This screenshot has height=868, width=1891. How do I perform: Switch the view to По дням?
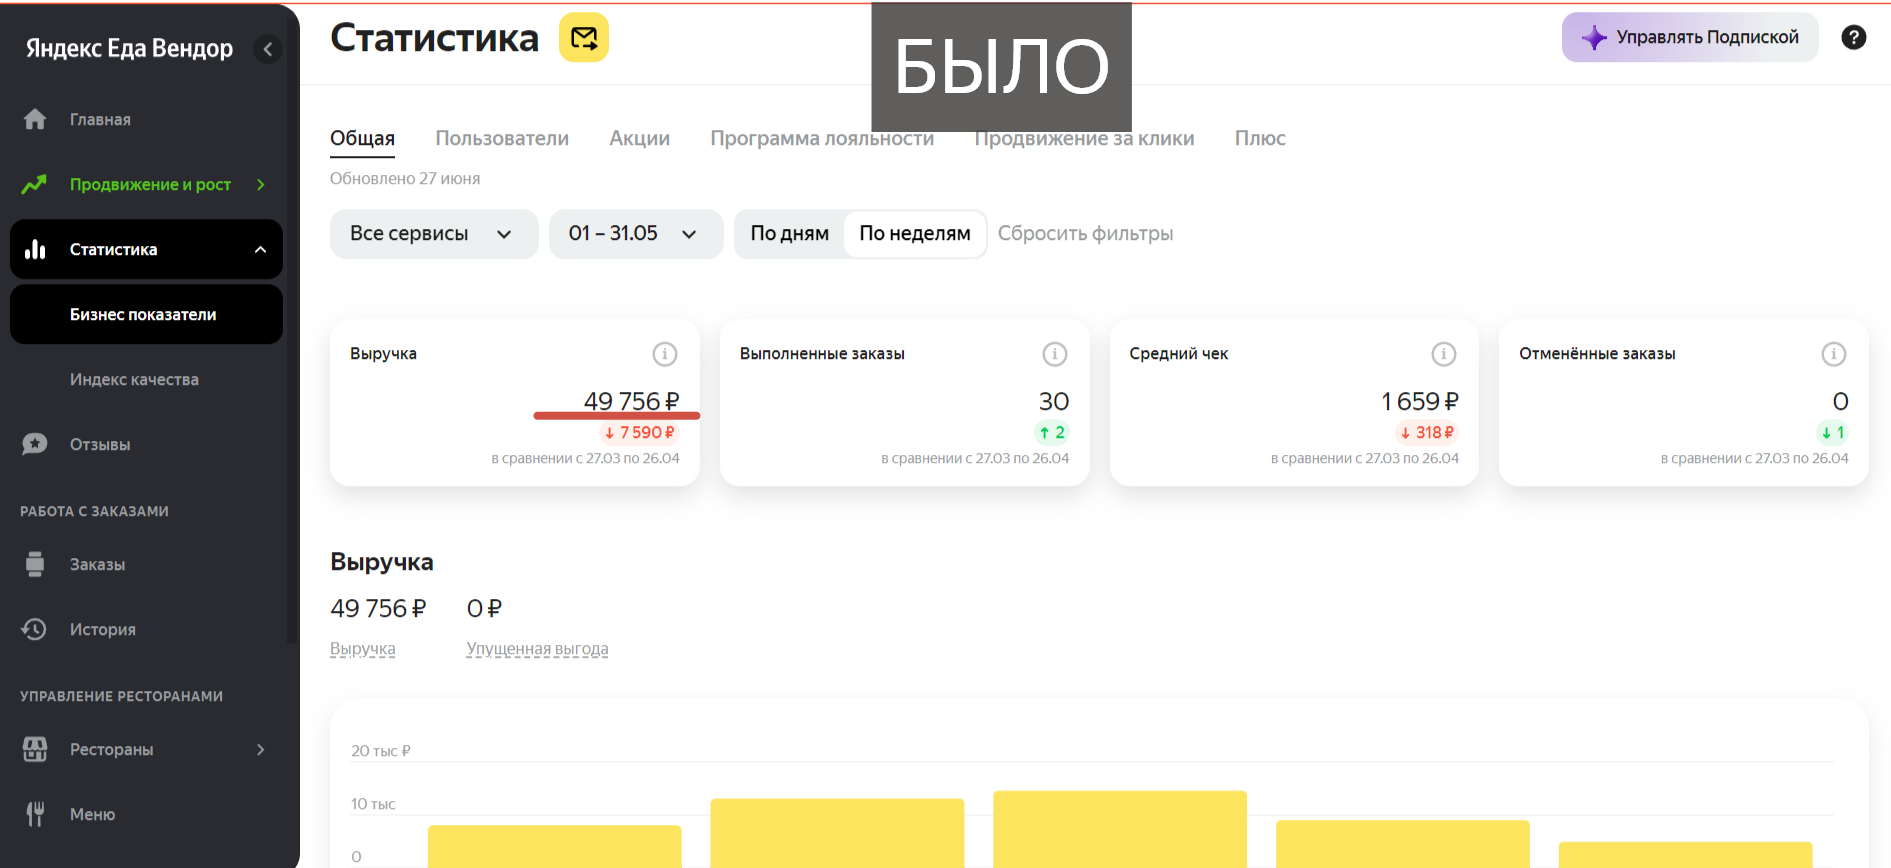pyautogui.click(x=790, y=233)
